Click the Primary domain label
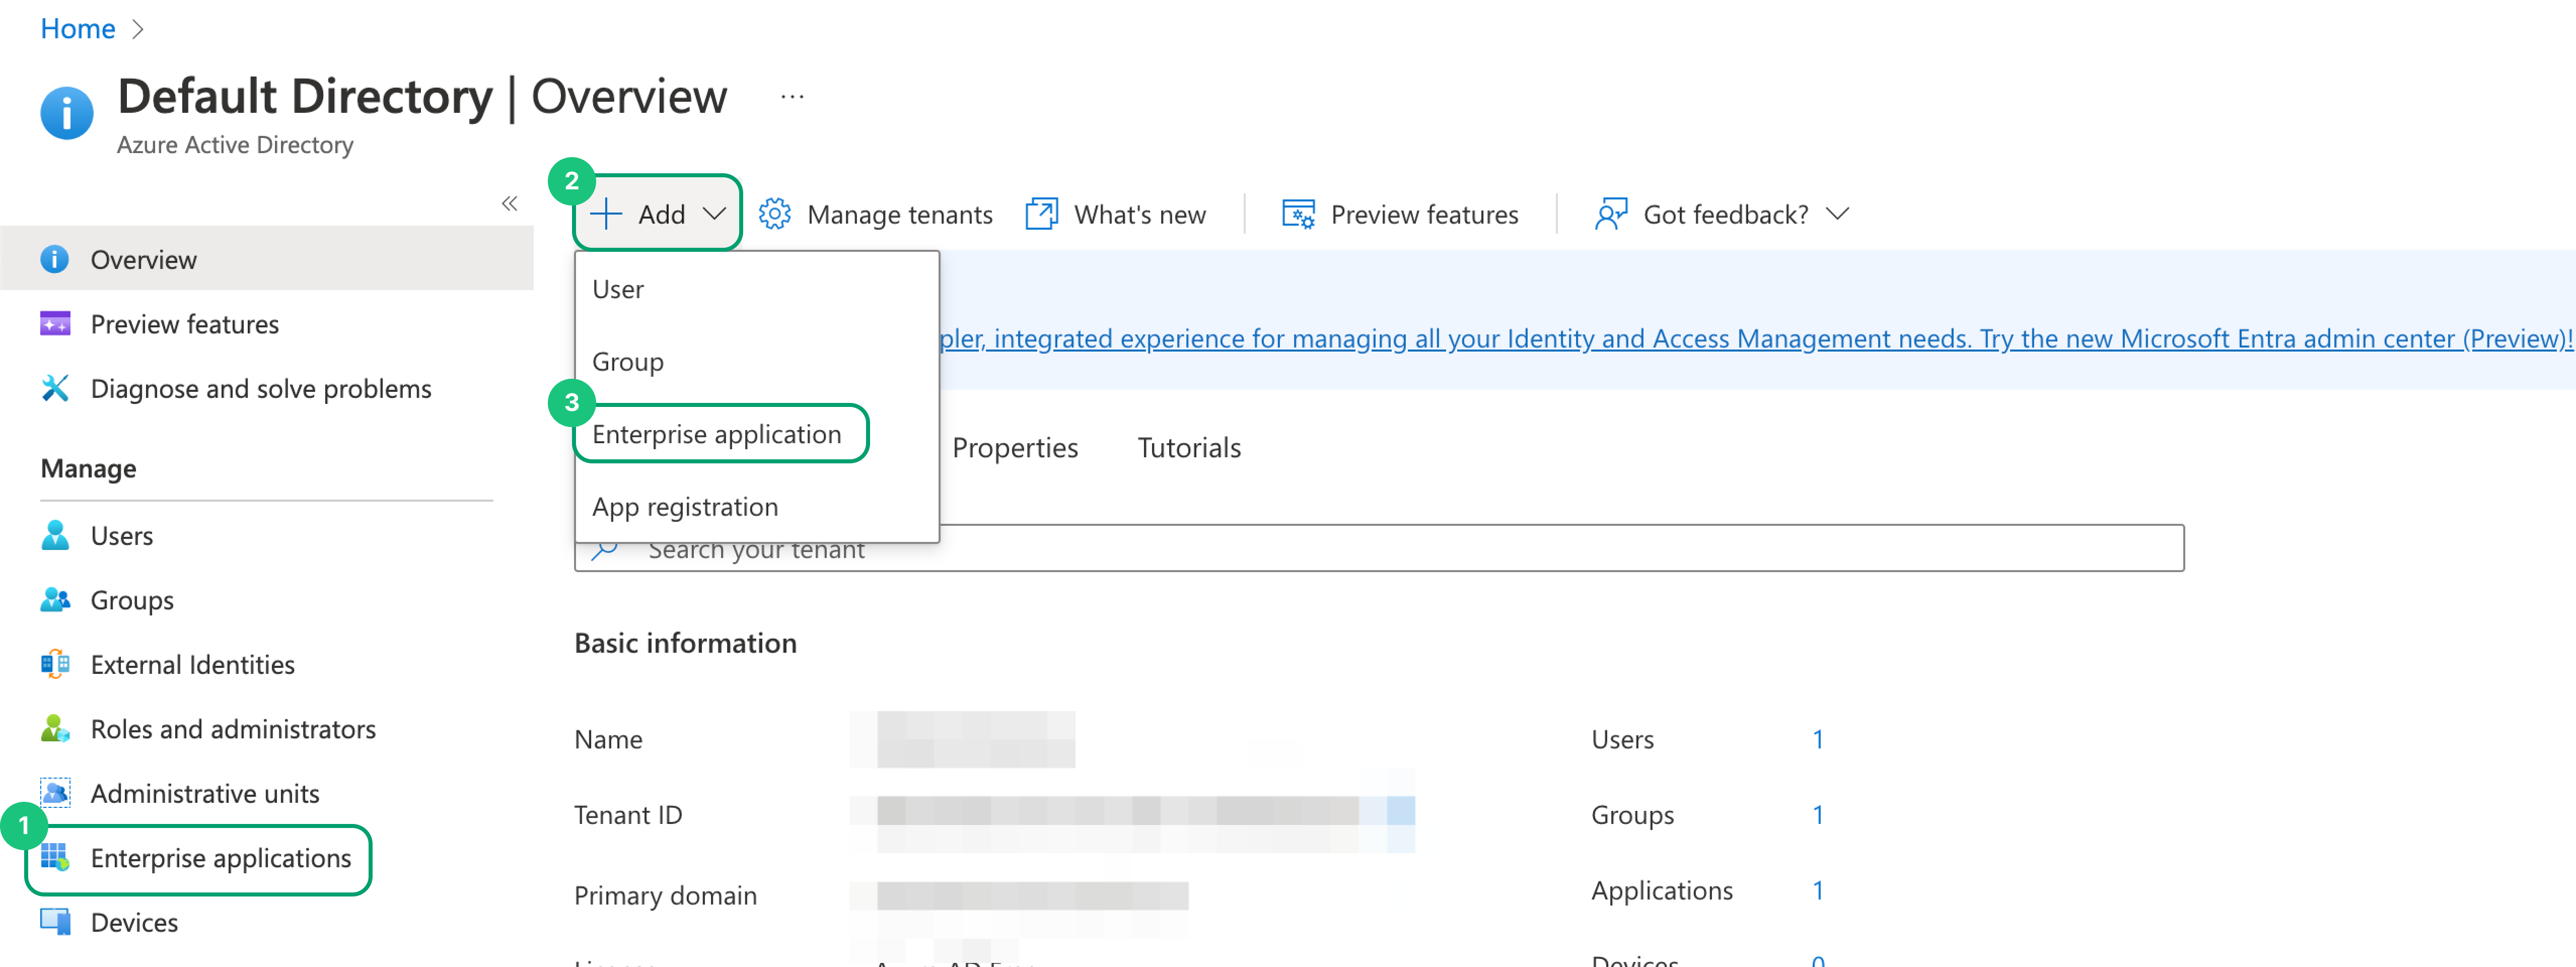 point(665,895)
